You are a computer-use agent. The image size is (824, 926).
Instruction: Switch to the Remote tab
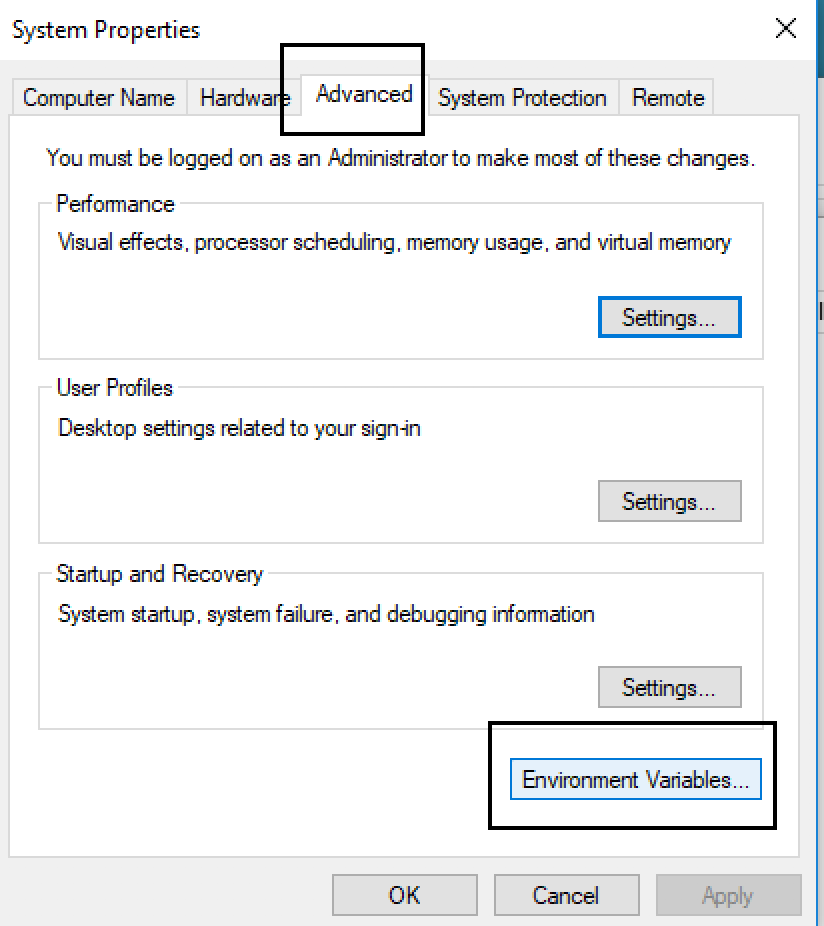[x=668, y=98]
